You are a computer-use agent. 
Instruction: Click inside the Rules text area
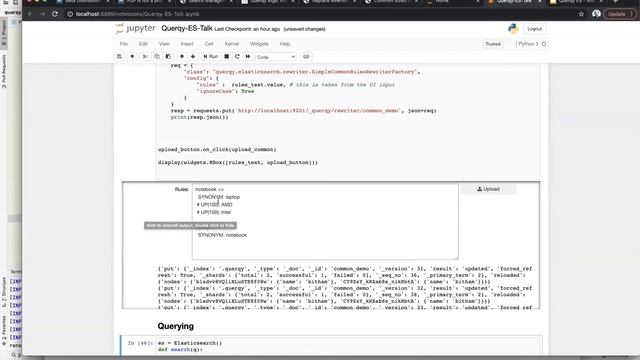tap(325, 222)
